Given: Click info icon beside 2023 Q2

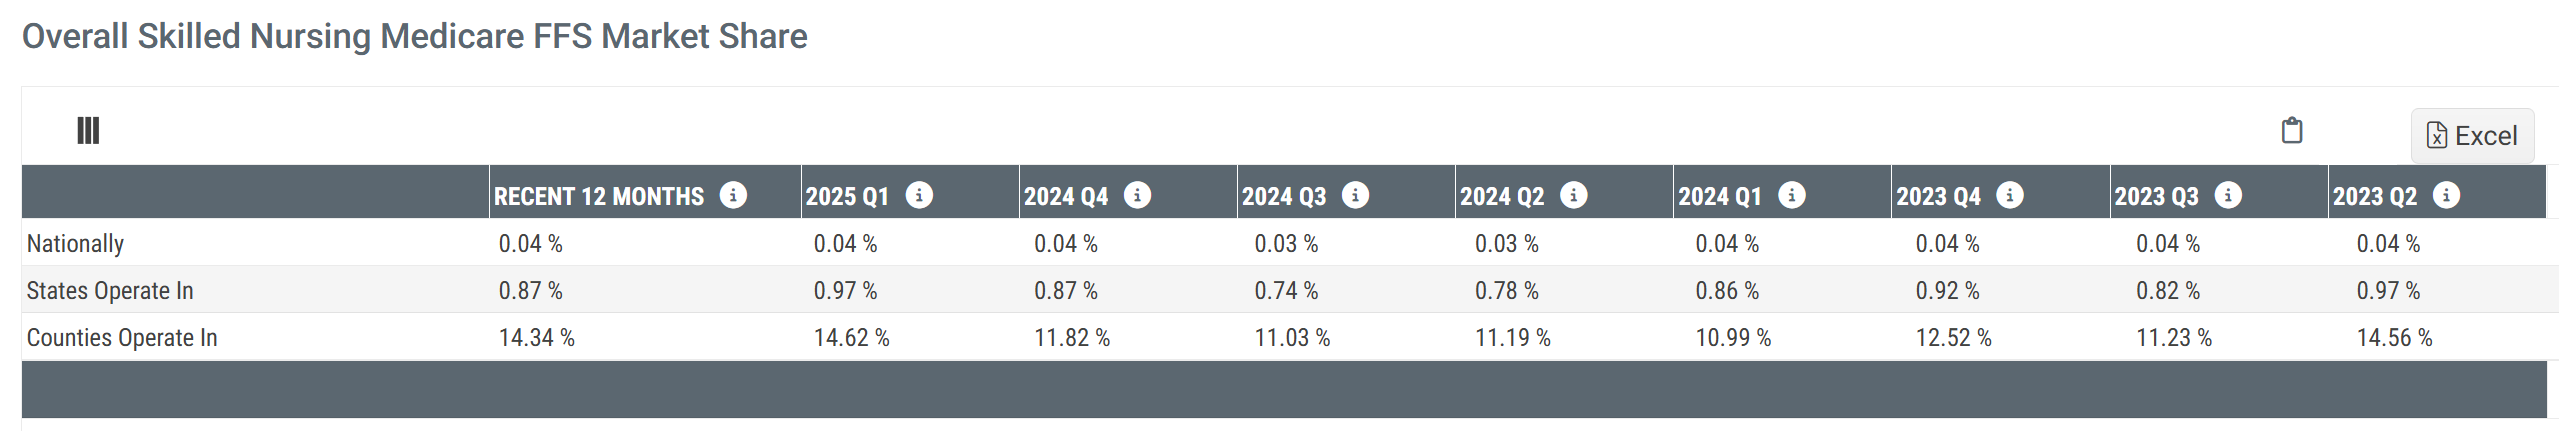Looking at the screenshot, I should (2445, 195).
